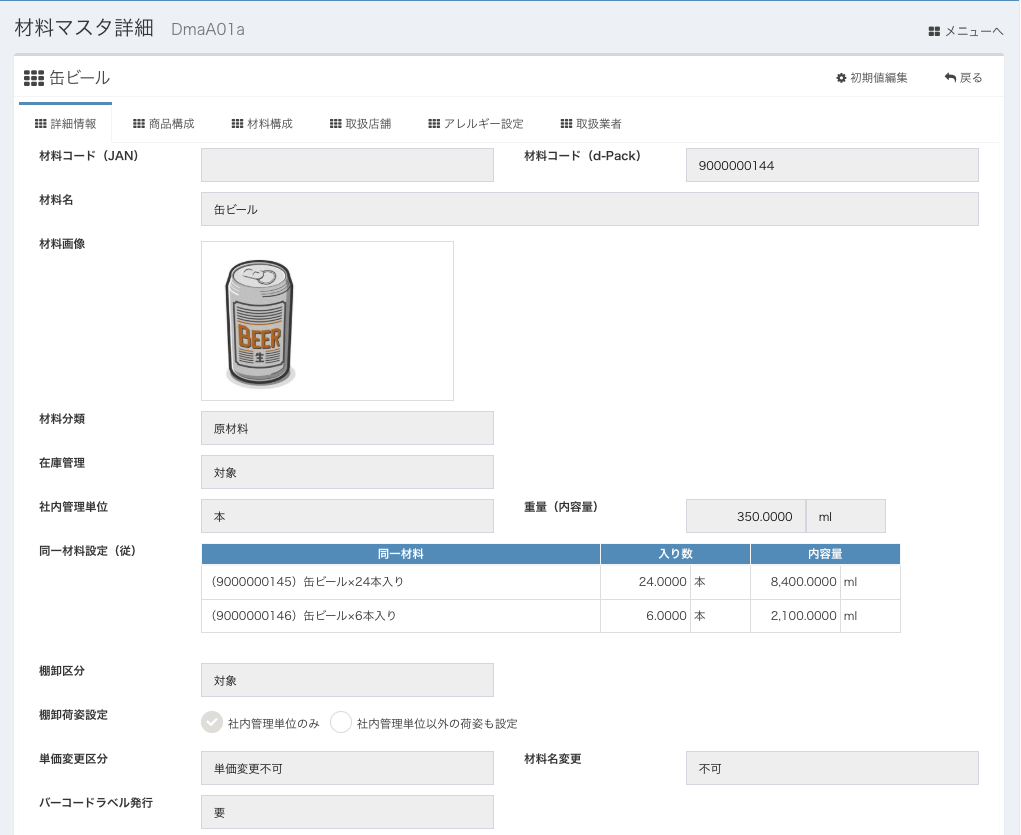Open the 商品構成 tab

tap(163, 124)
